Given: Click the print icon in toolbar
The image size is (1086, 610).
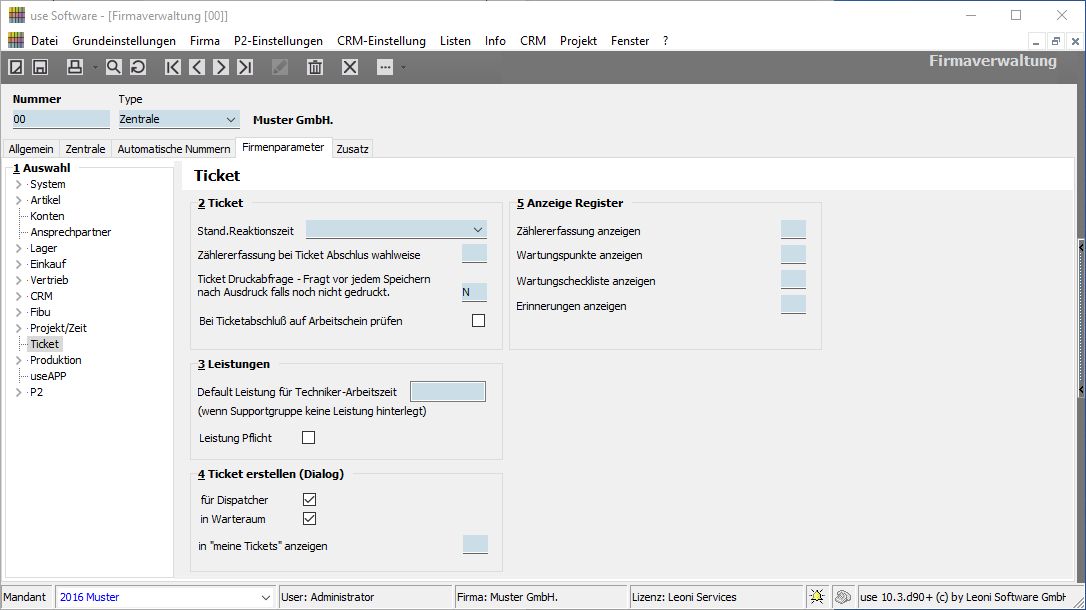Looking at the screenshot, I should click(74, 67).
